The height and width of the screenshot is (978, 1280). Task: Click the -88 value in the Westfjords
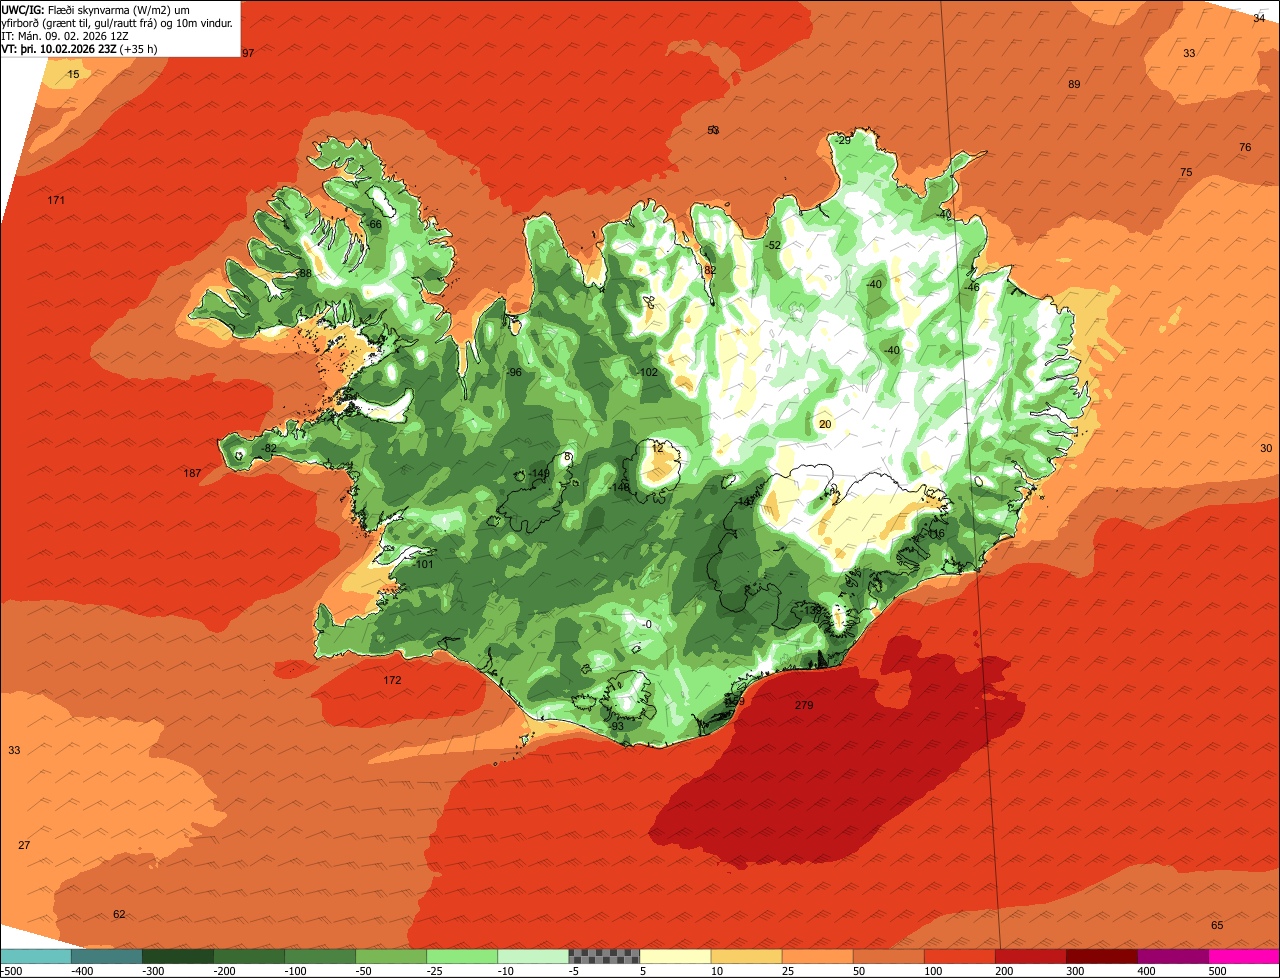point(303,273)
